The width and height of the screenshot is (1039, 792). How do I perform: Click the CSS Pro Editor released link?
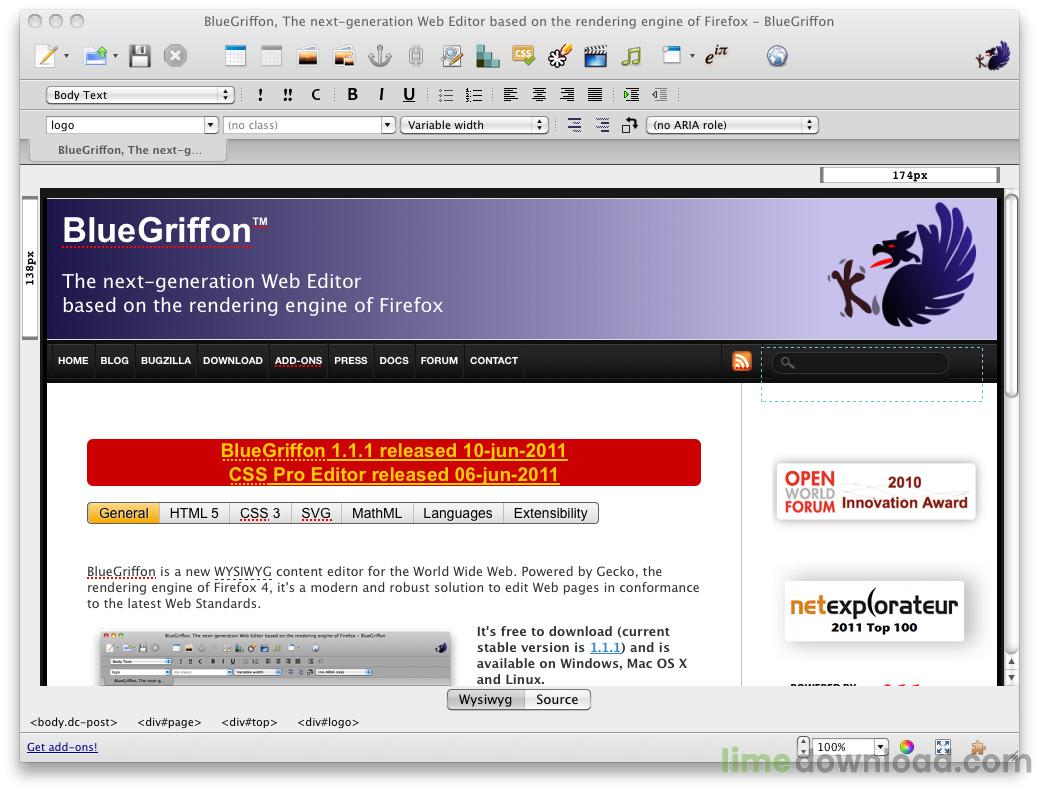coord(394,475)
